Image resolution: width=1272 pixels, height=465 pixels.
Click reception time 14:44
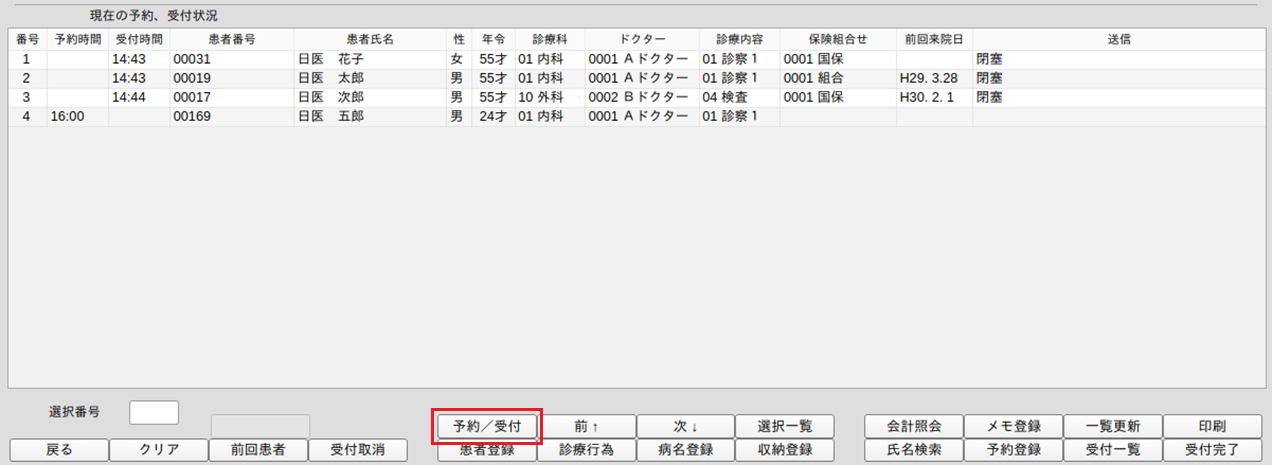tap(128, 97)
